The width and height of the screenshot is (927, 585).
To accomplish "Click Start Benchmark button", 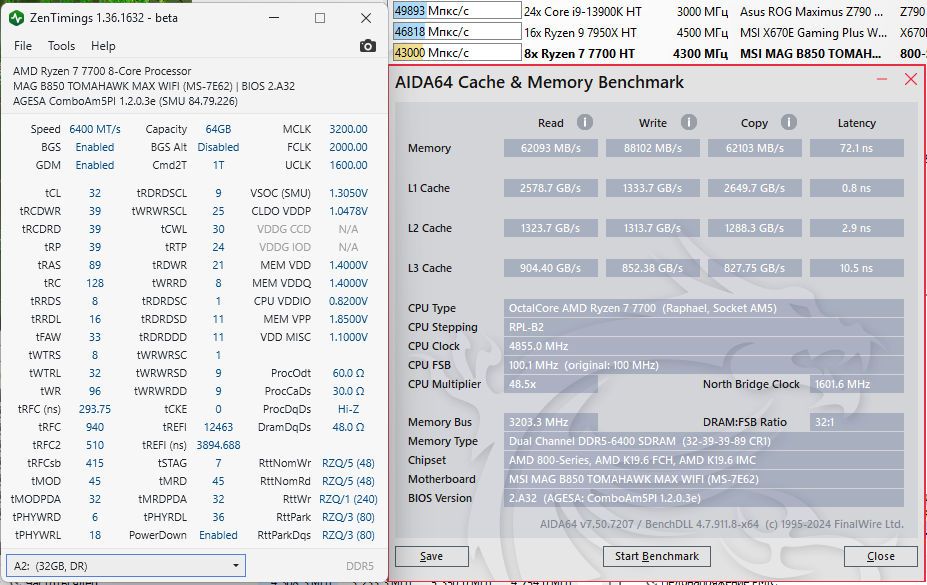I will coord(657,556).
